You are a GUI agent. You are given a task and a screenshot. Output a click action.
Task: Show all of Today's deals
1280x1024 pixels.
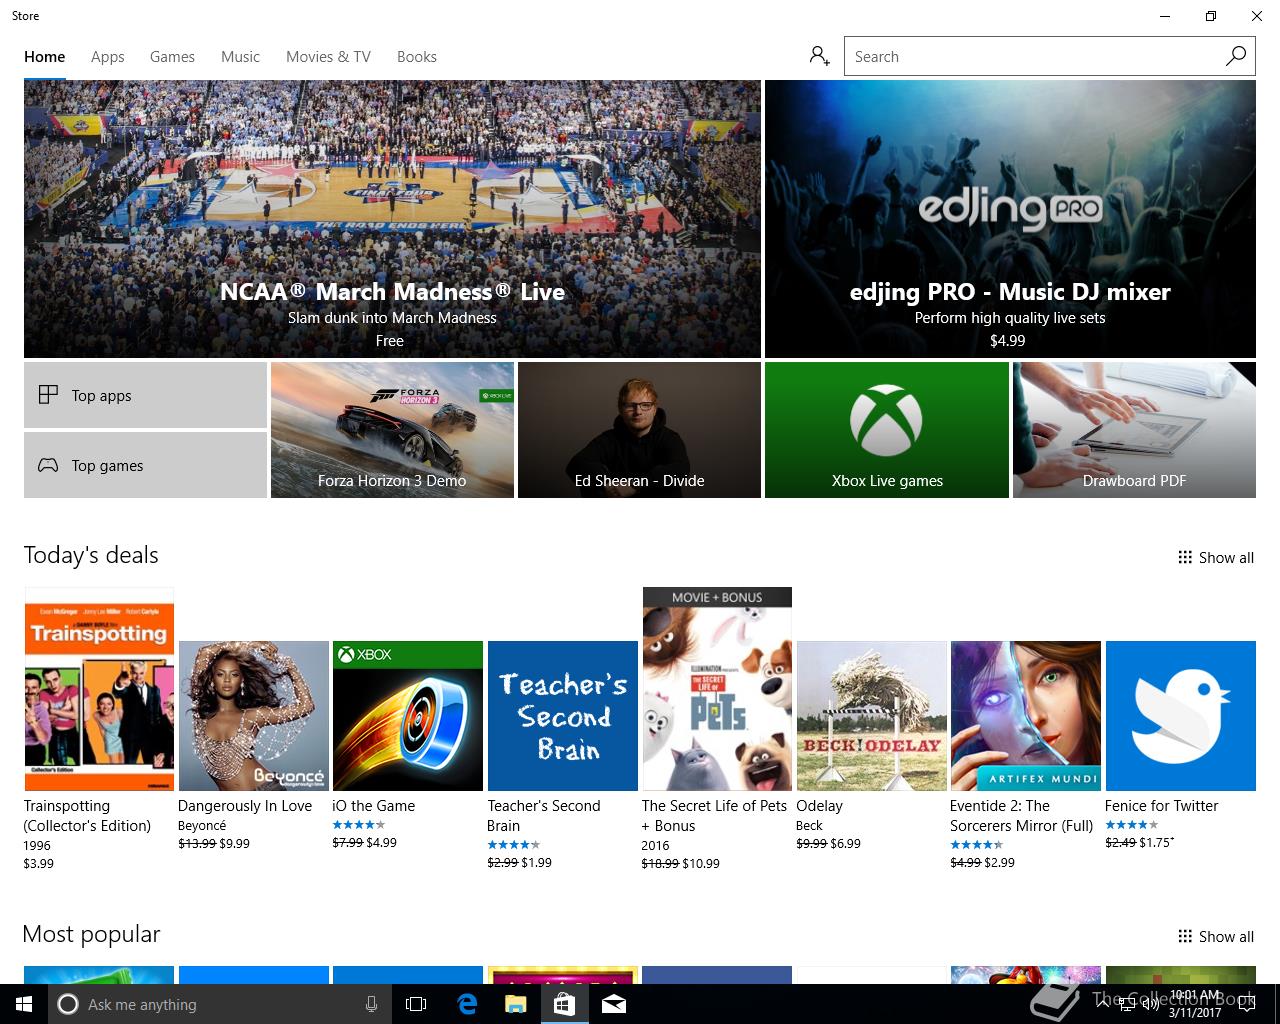[1216, 557]
